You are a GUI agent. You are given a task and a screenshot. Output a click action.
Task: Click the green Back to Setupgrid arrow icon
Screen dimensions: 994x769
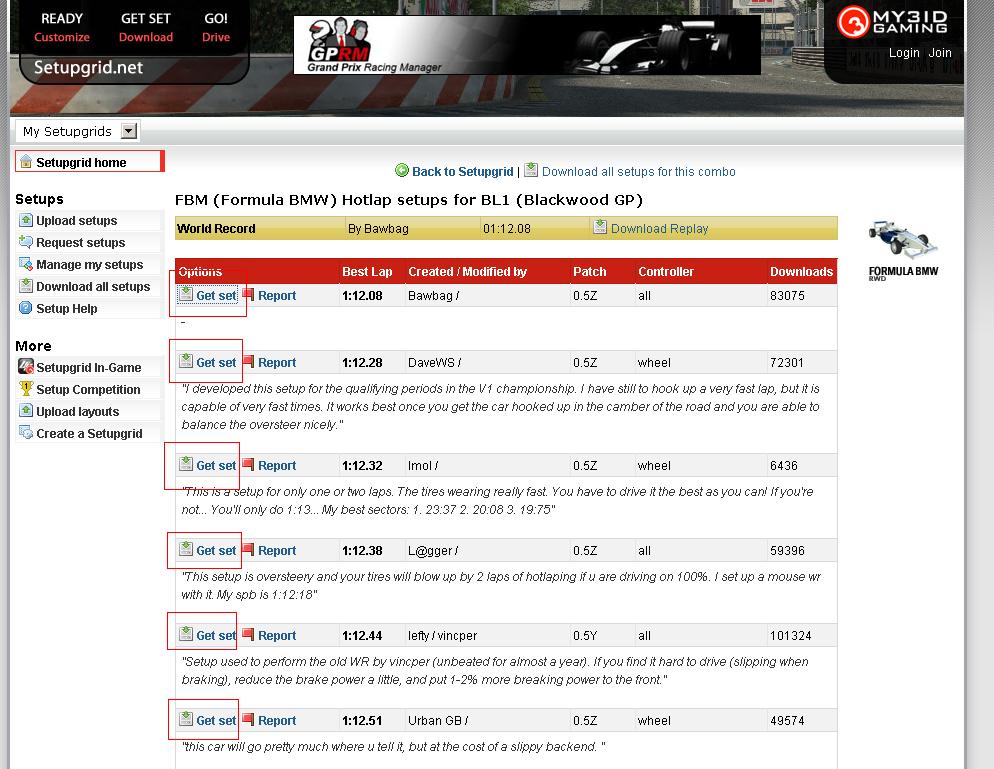[x=402, y=171]
